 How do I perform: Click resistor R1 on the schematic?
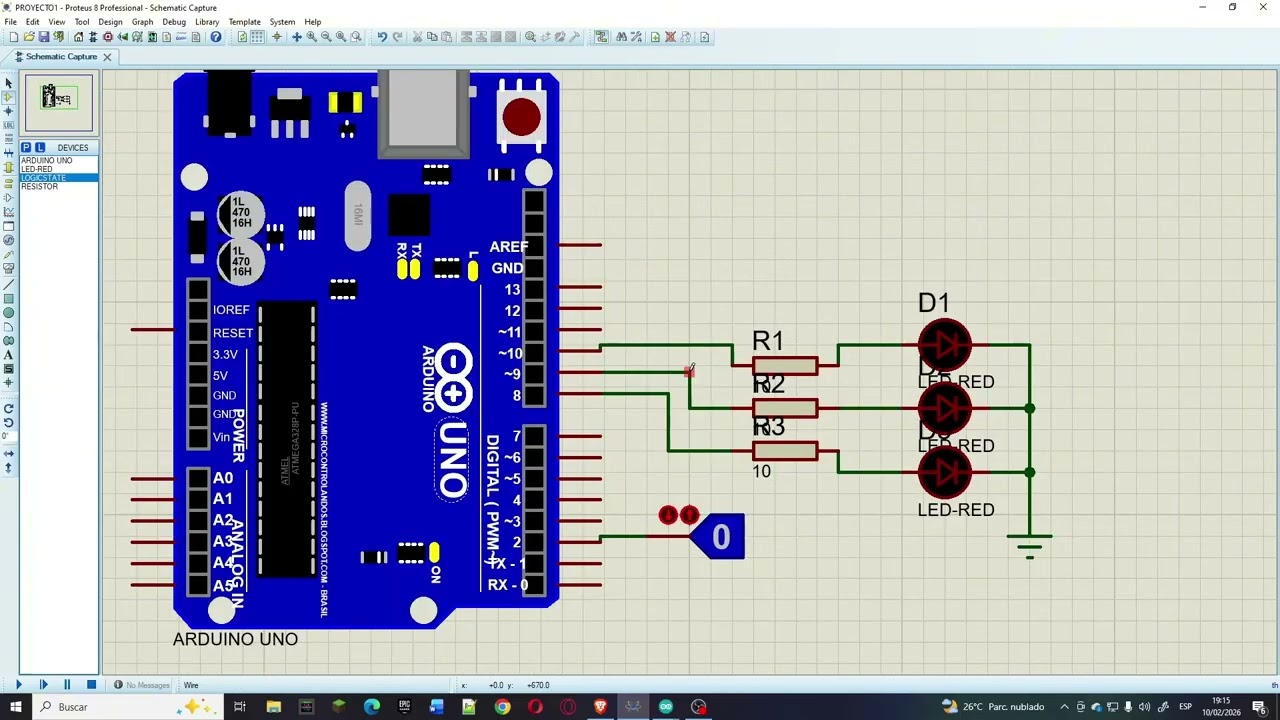(785, 366)
